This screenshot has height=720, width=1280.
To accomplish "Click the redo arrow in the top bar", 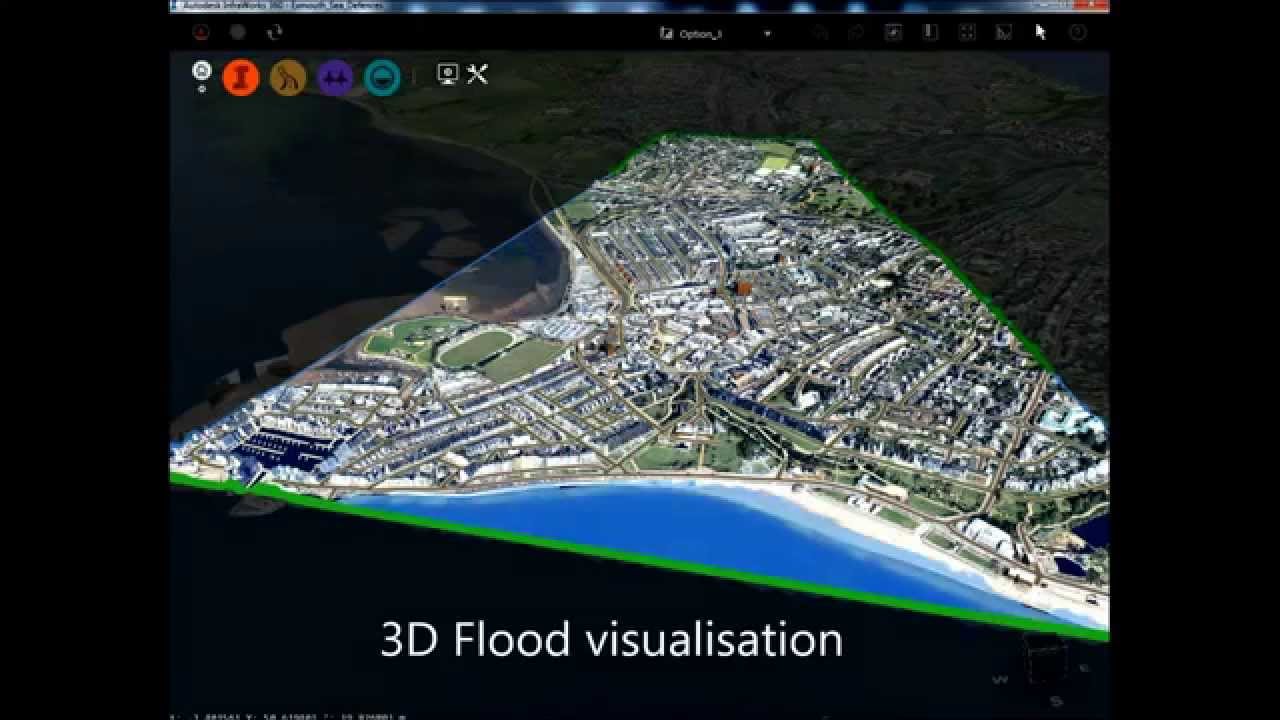I will coord(857,33).
